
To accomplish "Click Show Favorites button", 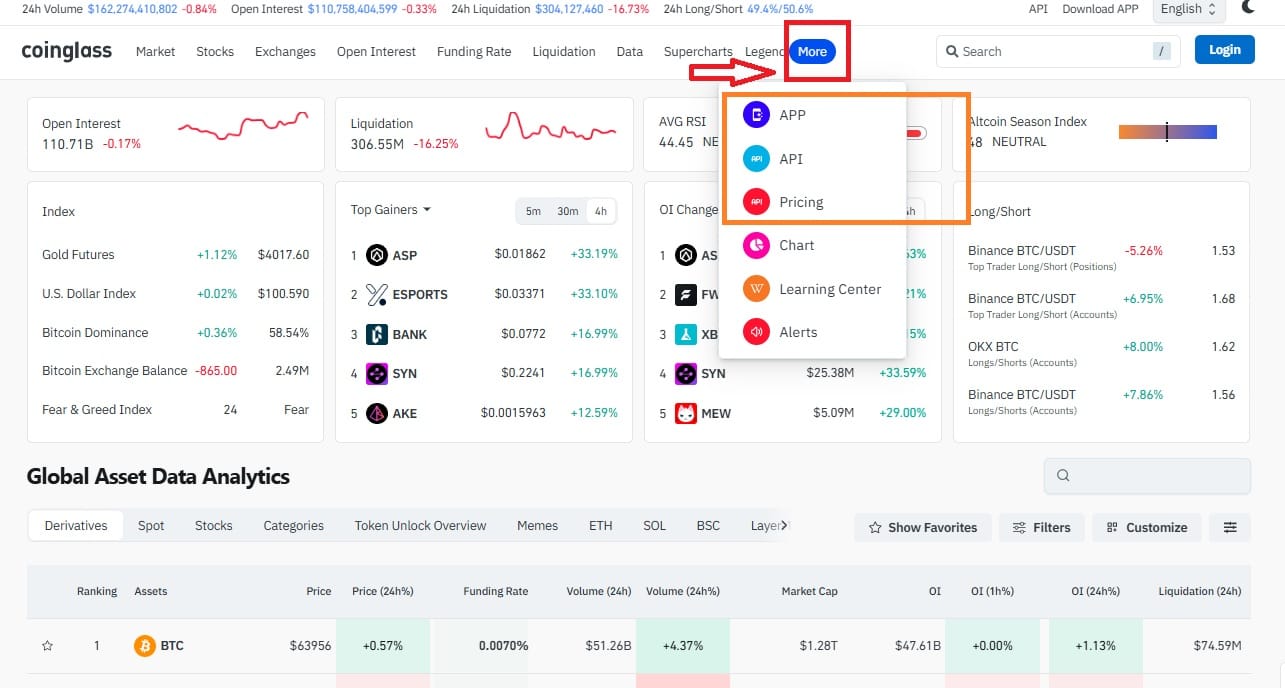I will coord(923,527).
